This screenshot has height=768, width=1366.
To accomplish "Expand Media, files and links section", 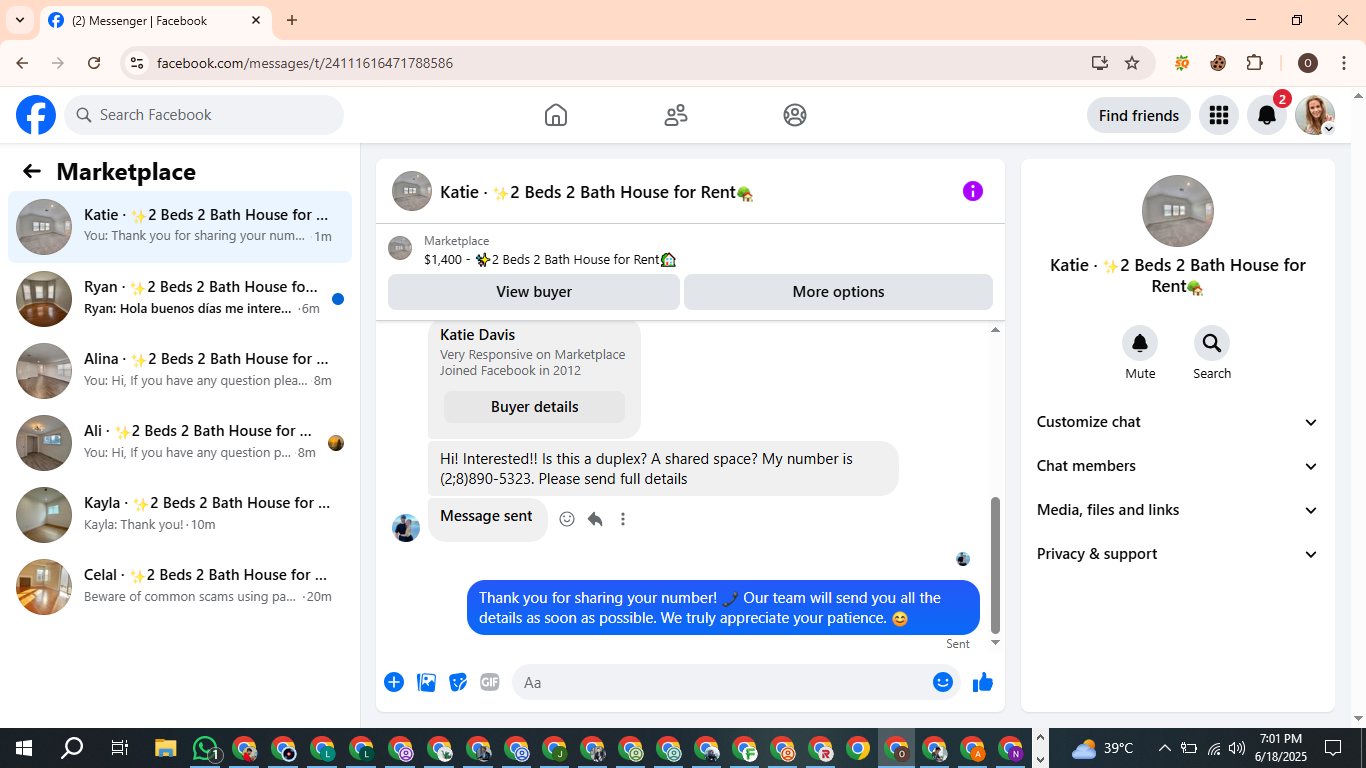I will pyautogui.click(x=1178, y=510).
